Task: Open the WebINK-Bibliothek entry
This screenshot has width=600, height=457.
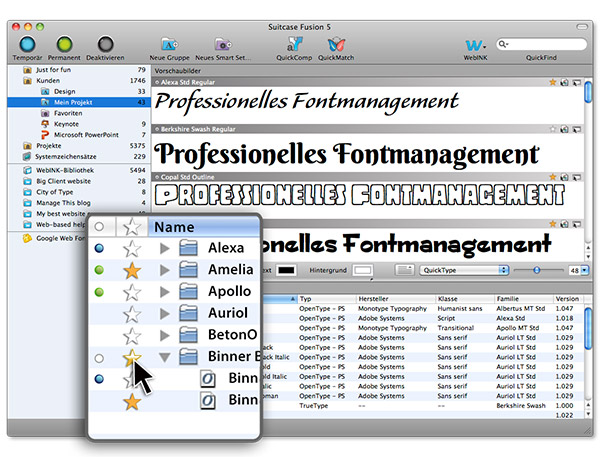Action: point(79,170)
